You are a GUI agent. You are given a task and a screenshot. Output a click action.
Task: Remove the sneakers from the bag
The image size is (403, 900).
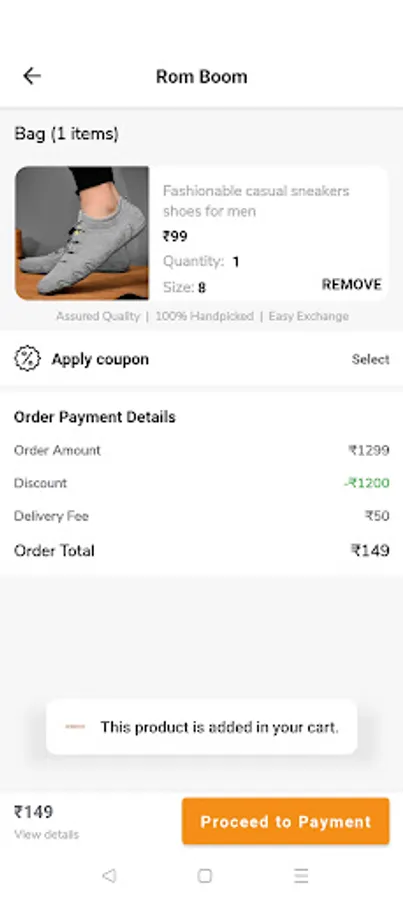pos(351,285)
